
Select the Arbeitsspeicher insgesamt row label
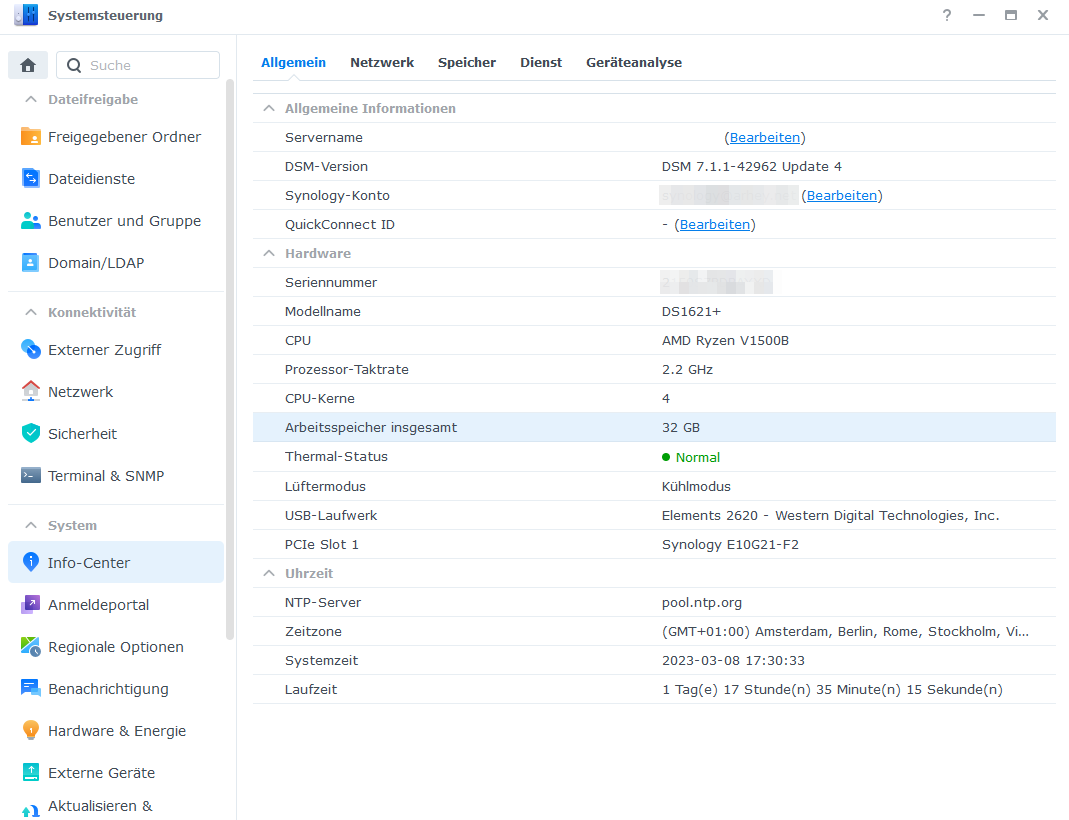(x=371, y=427)
